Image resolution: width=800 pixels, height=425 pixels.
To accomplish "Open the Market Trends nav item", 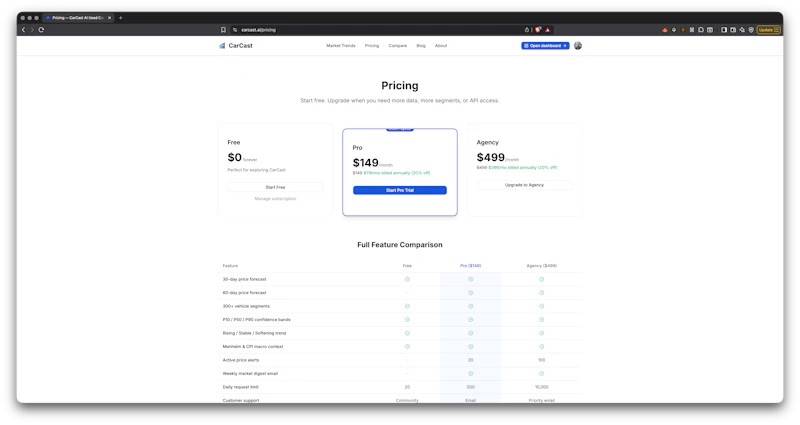I will [341, 46].
